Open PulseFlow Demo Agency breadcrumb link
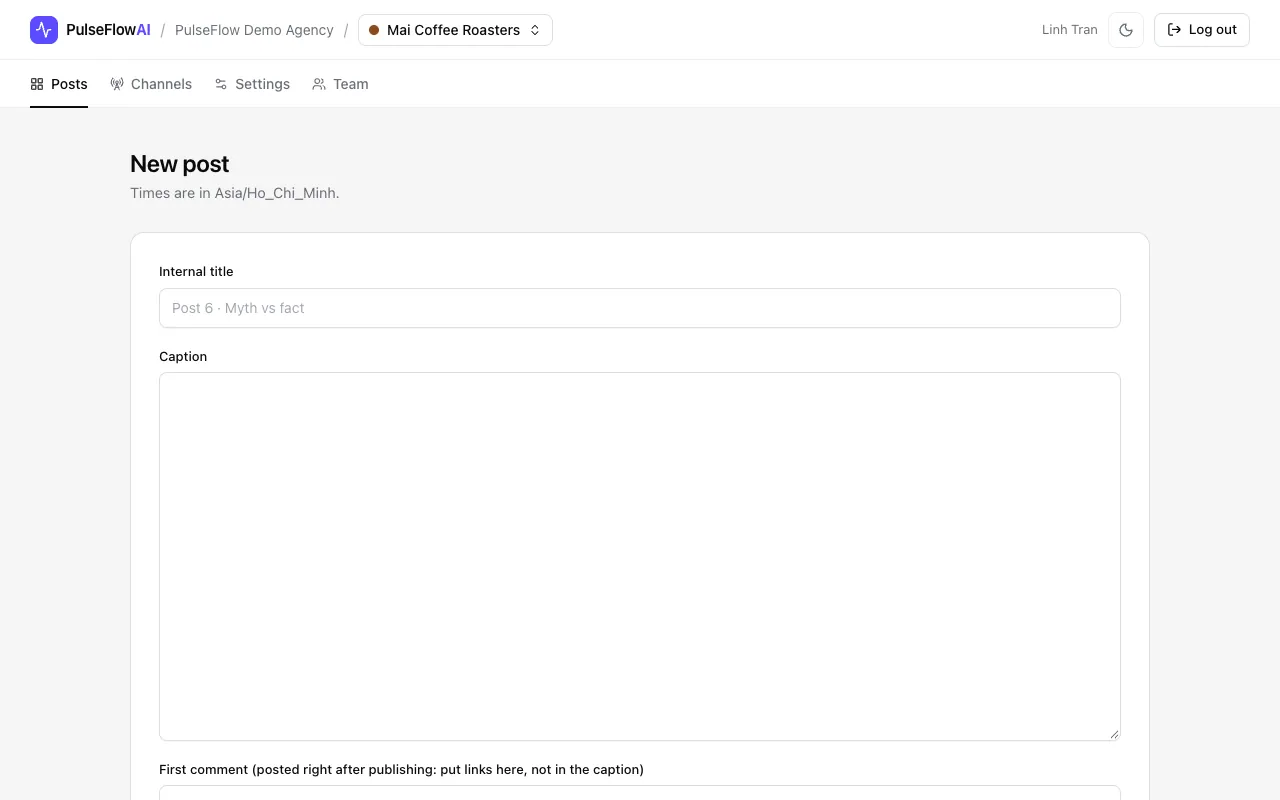The width and height of the screenshot is (1280, 800). pos(254,30)
